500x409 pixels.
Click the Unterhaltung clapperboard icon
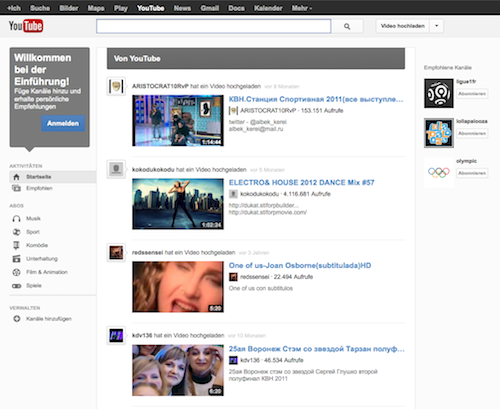coord(16,259)
